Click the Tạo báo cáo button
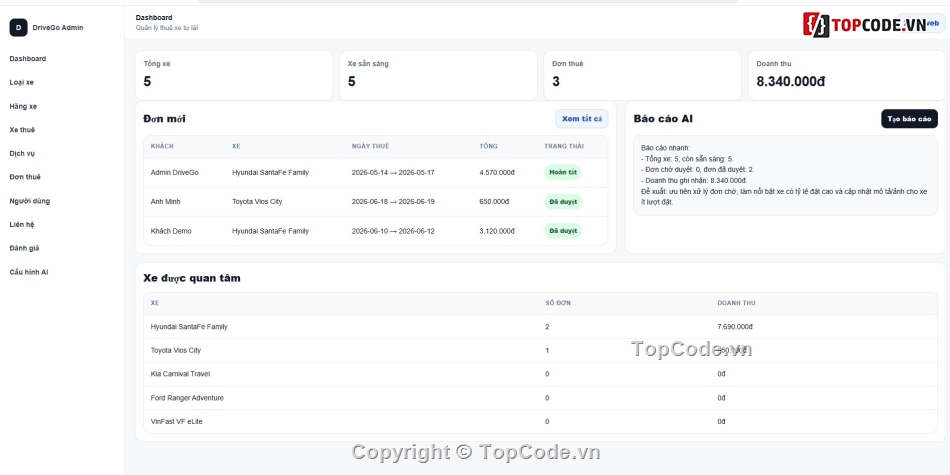 click(909, 119)
